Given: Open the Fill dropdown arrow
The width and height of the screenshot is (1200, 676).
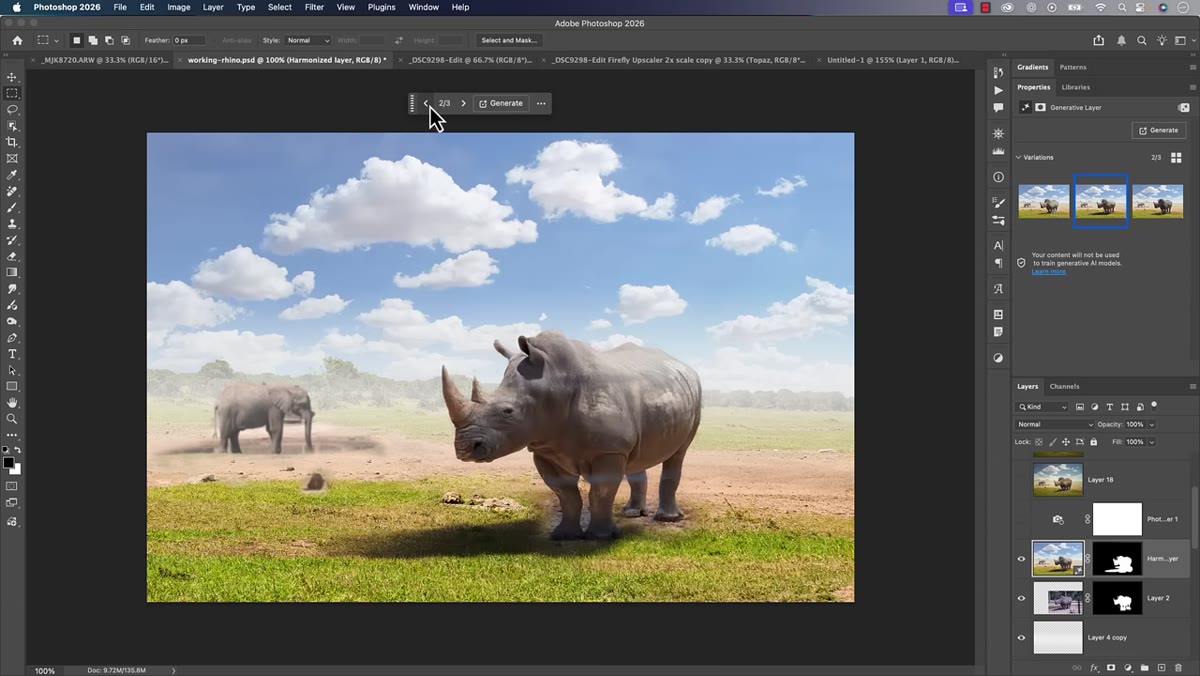Looking at the screenshot, I should [x=1151, y=441].
